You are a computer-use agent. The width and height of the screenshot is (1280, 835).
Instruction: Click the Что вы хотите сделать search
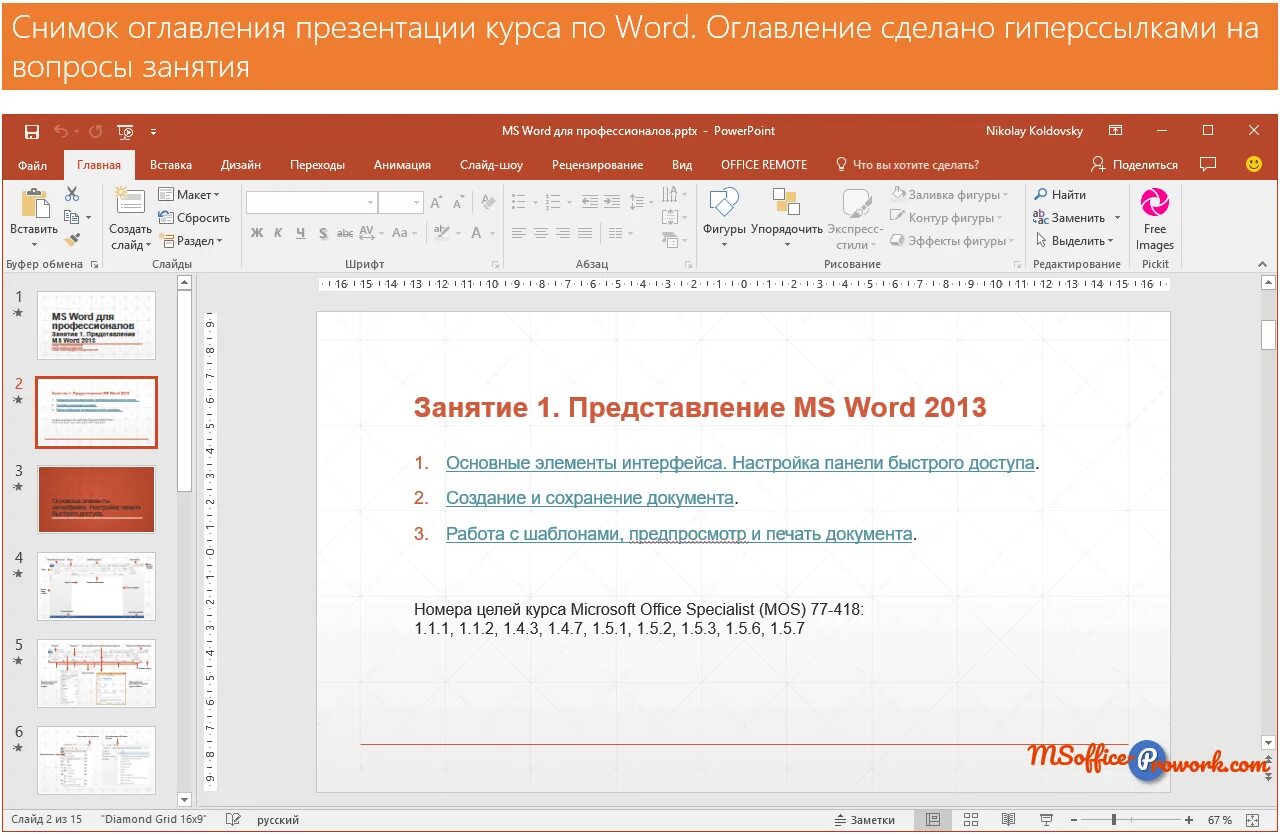pos(907,165)
